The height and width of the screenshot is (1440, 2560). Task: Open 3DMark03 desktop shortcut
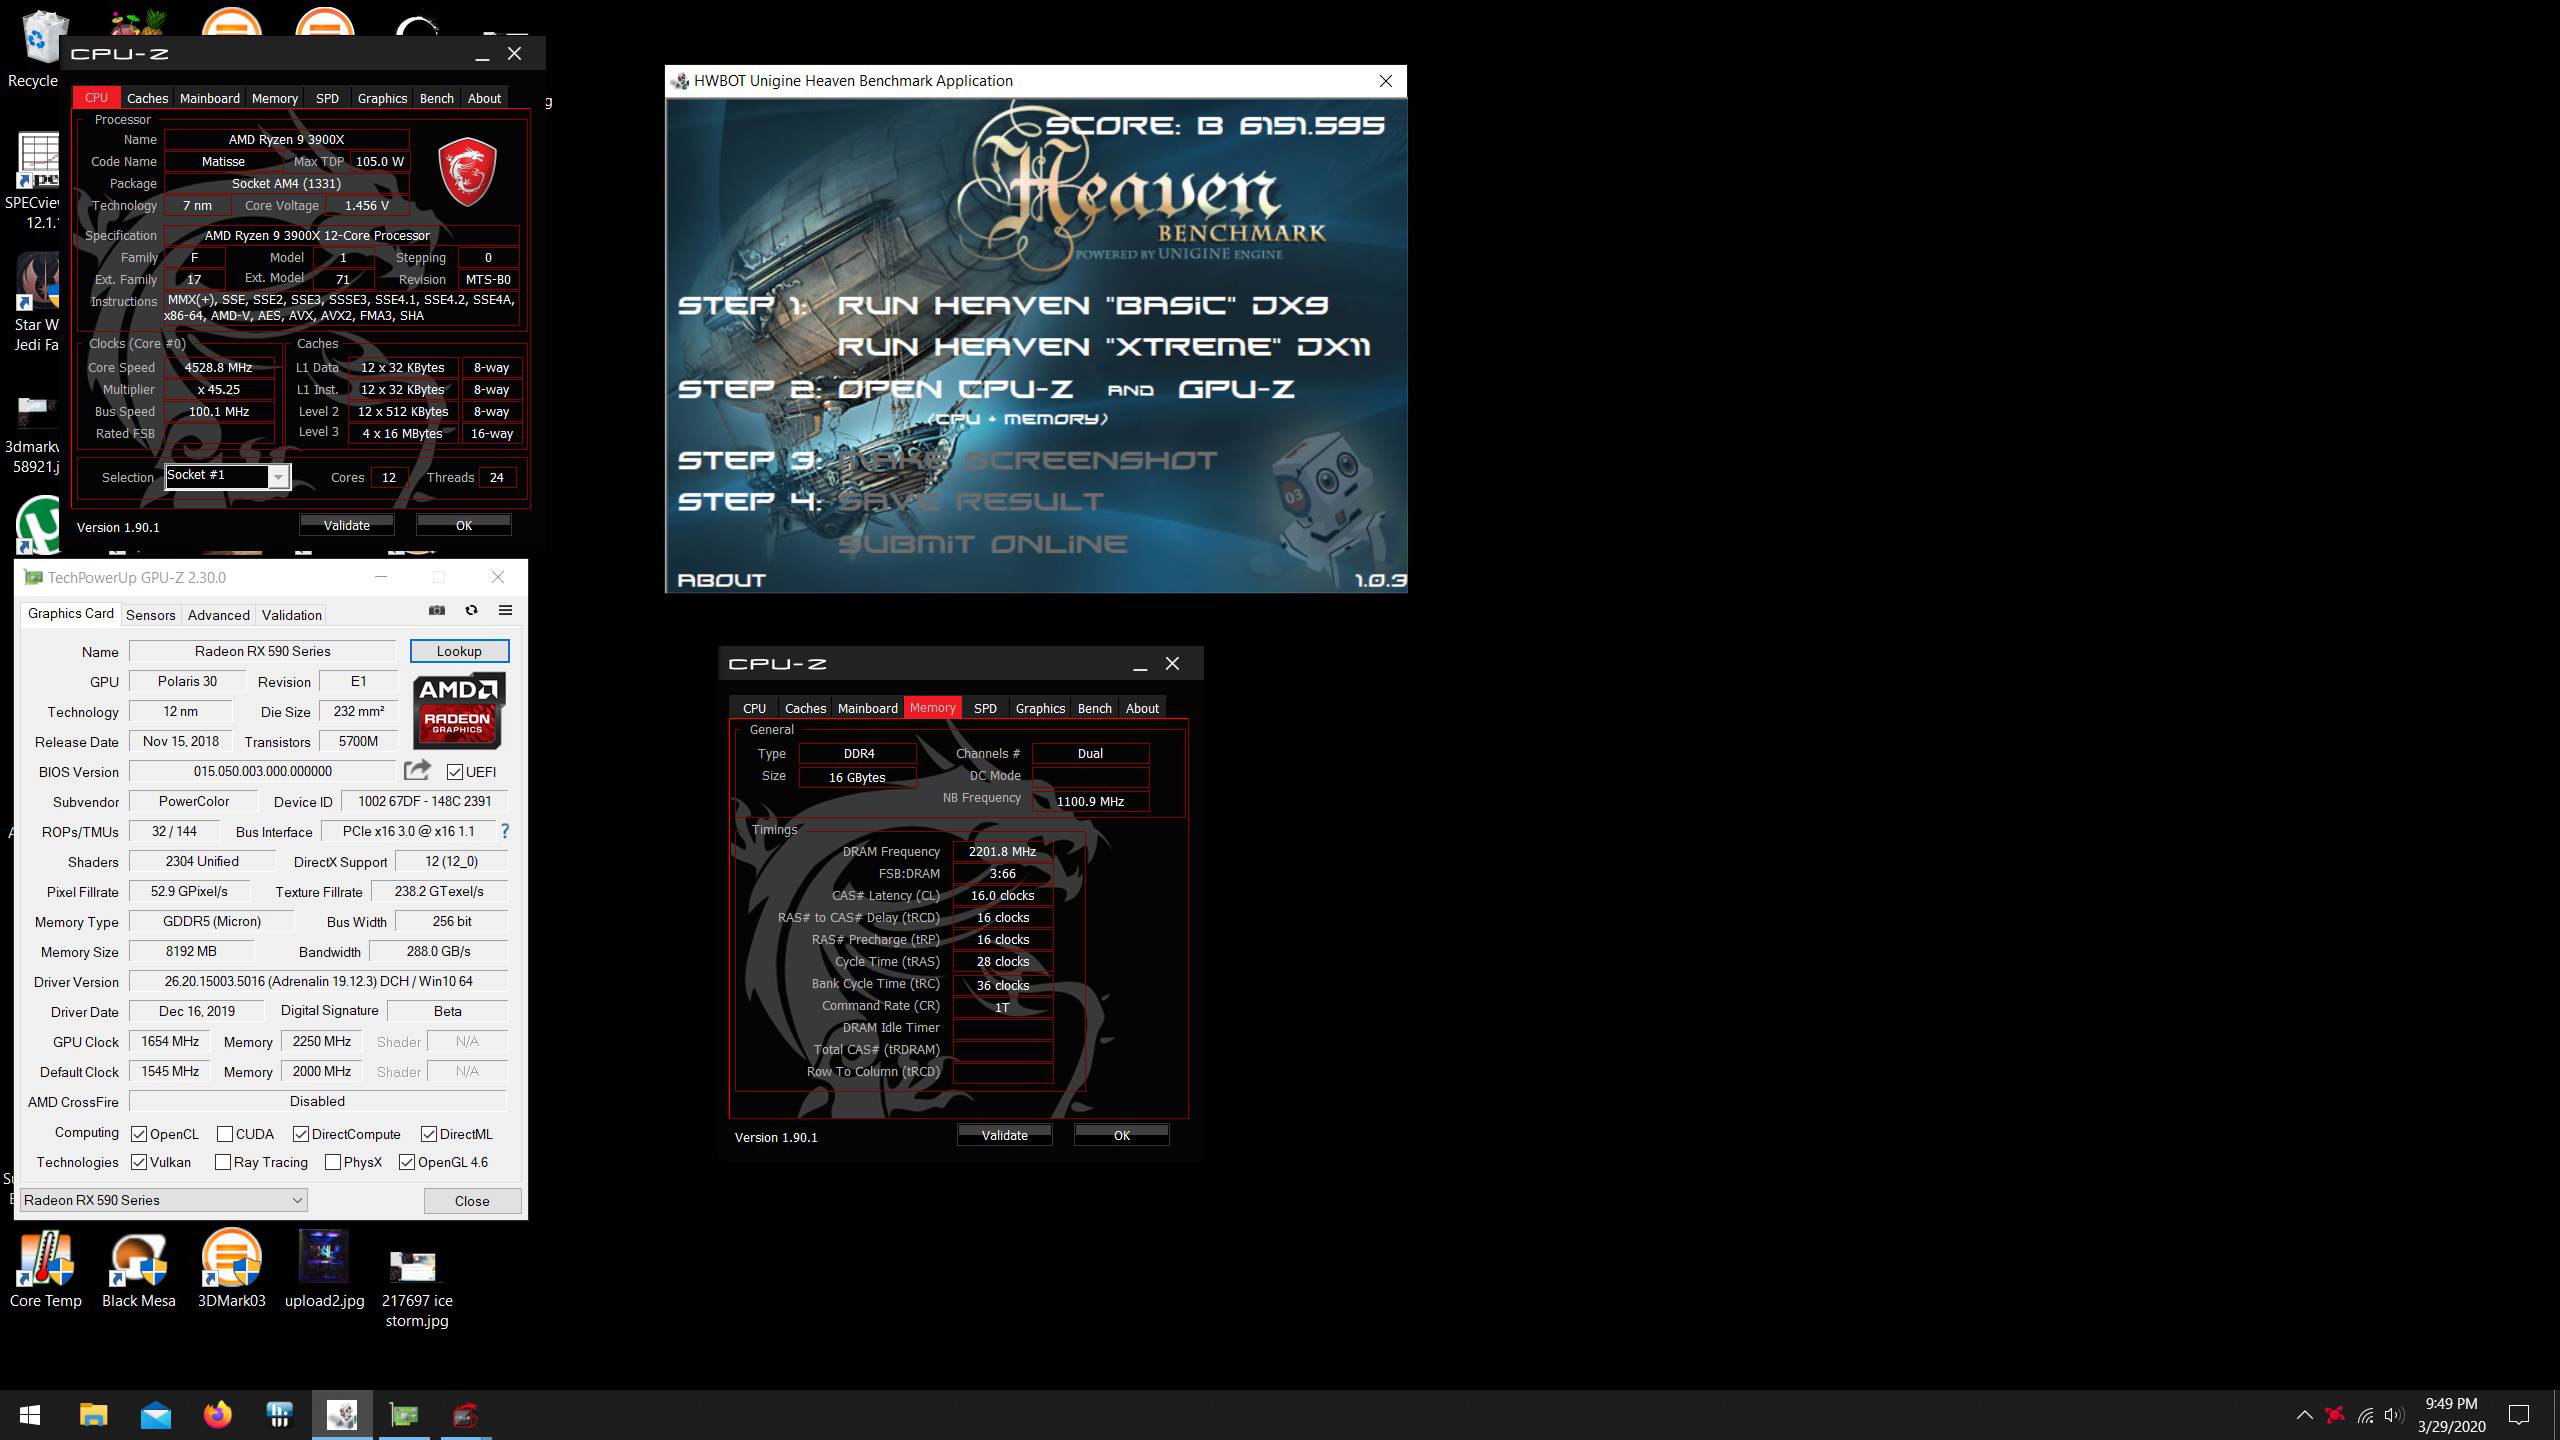[232, 1270]
